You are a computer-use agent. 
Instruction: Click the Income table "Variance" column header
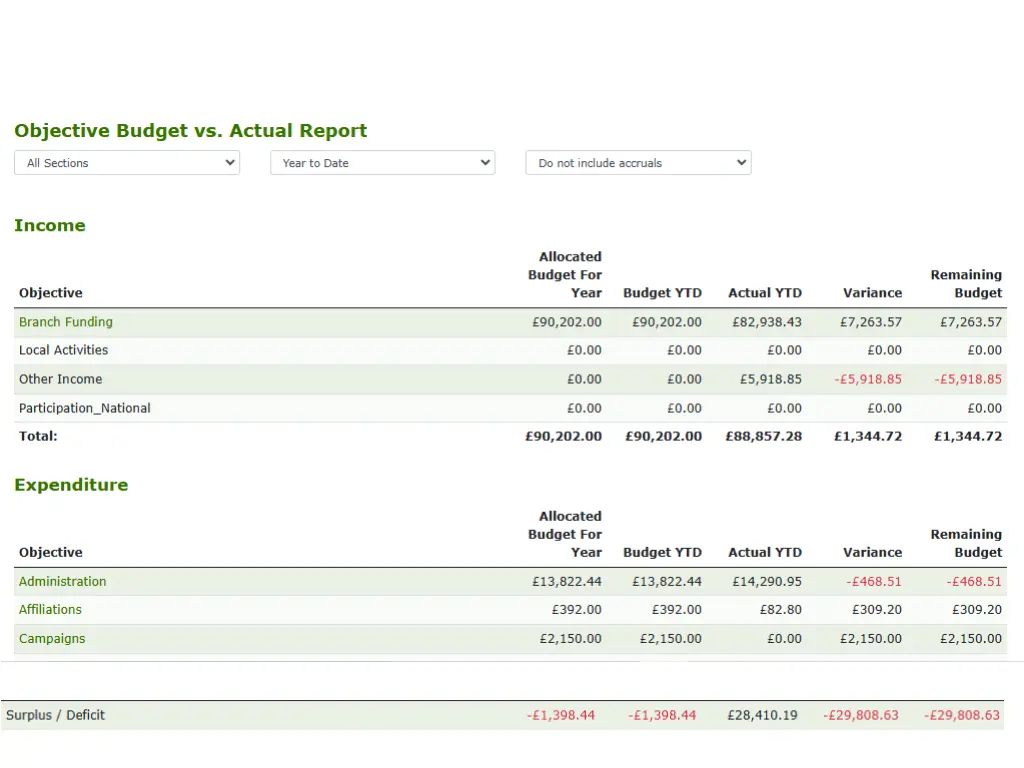coord(872,293)
